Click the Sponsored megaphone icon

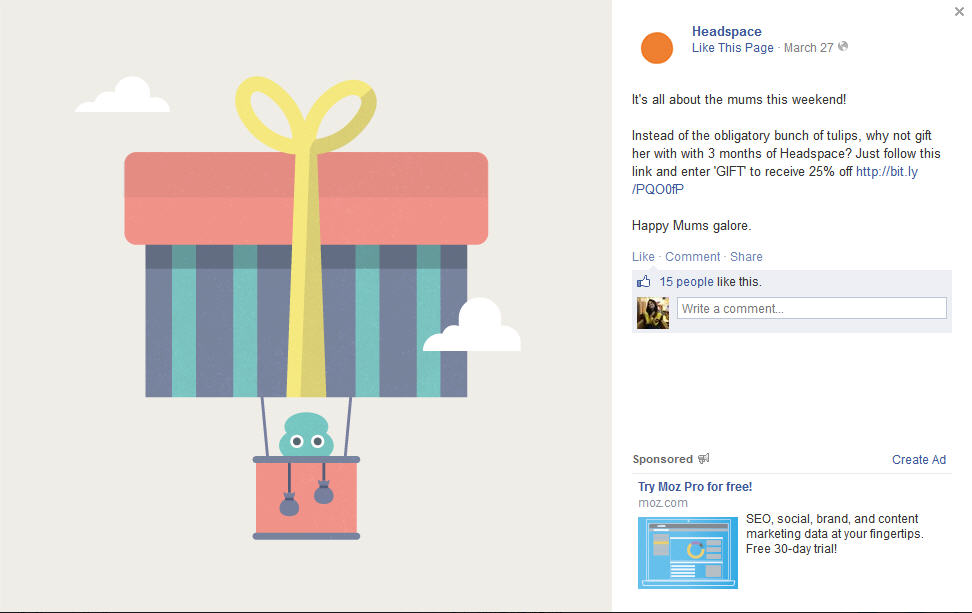point(704,459)
